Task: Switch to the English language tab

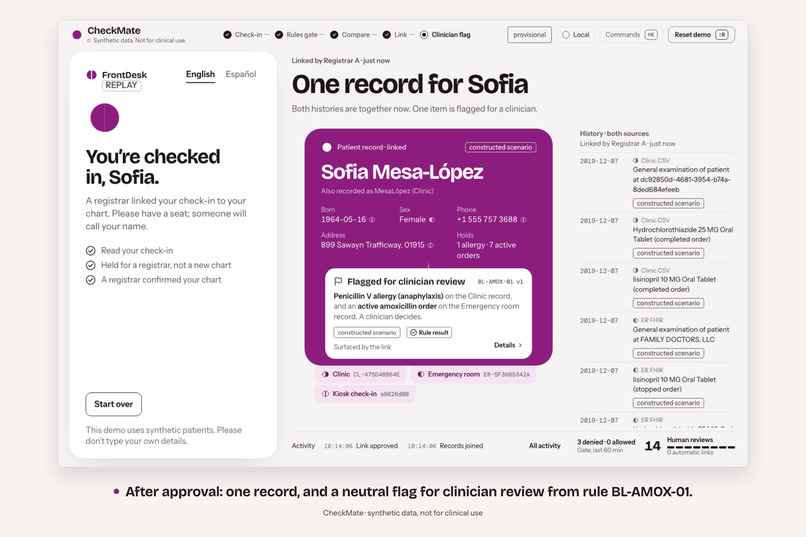Action: pyautogui.click(x=200, y=74)
